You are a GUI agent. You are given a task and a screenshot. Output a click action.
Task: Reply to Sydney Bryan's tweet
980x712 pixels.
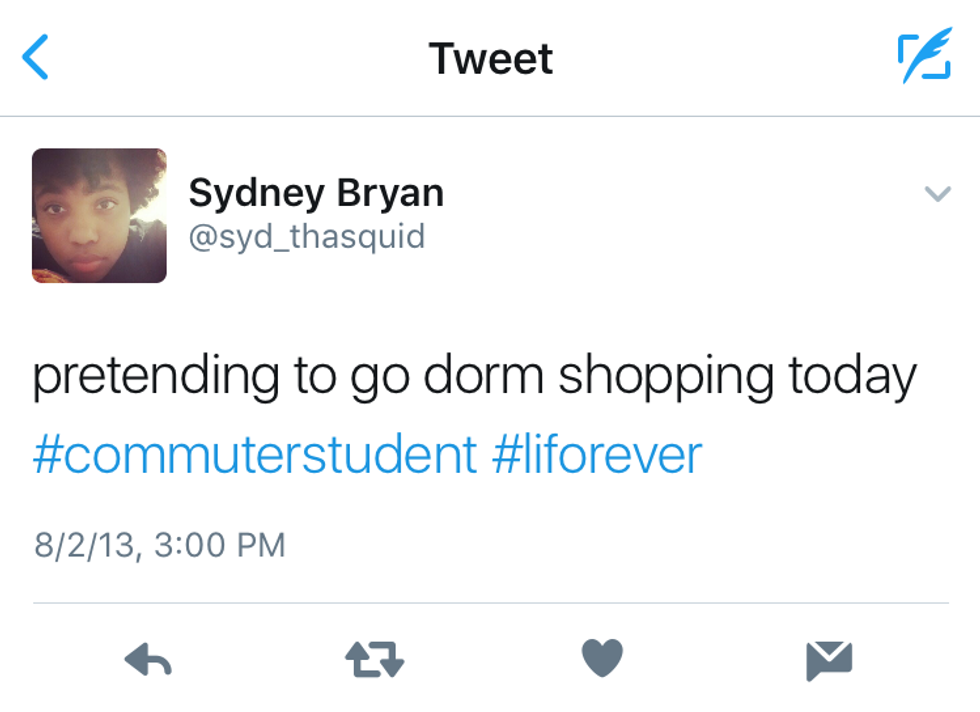point(148,659)
